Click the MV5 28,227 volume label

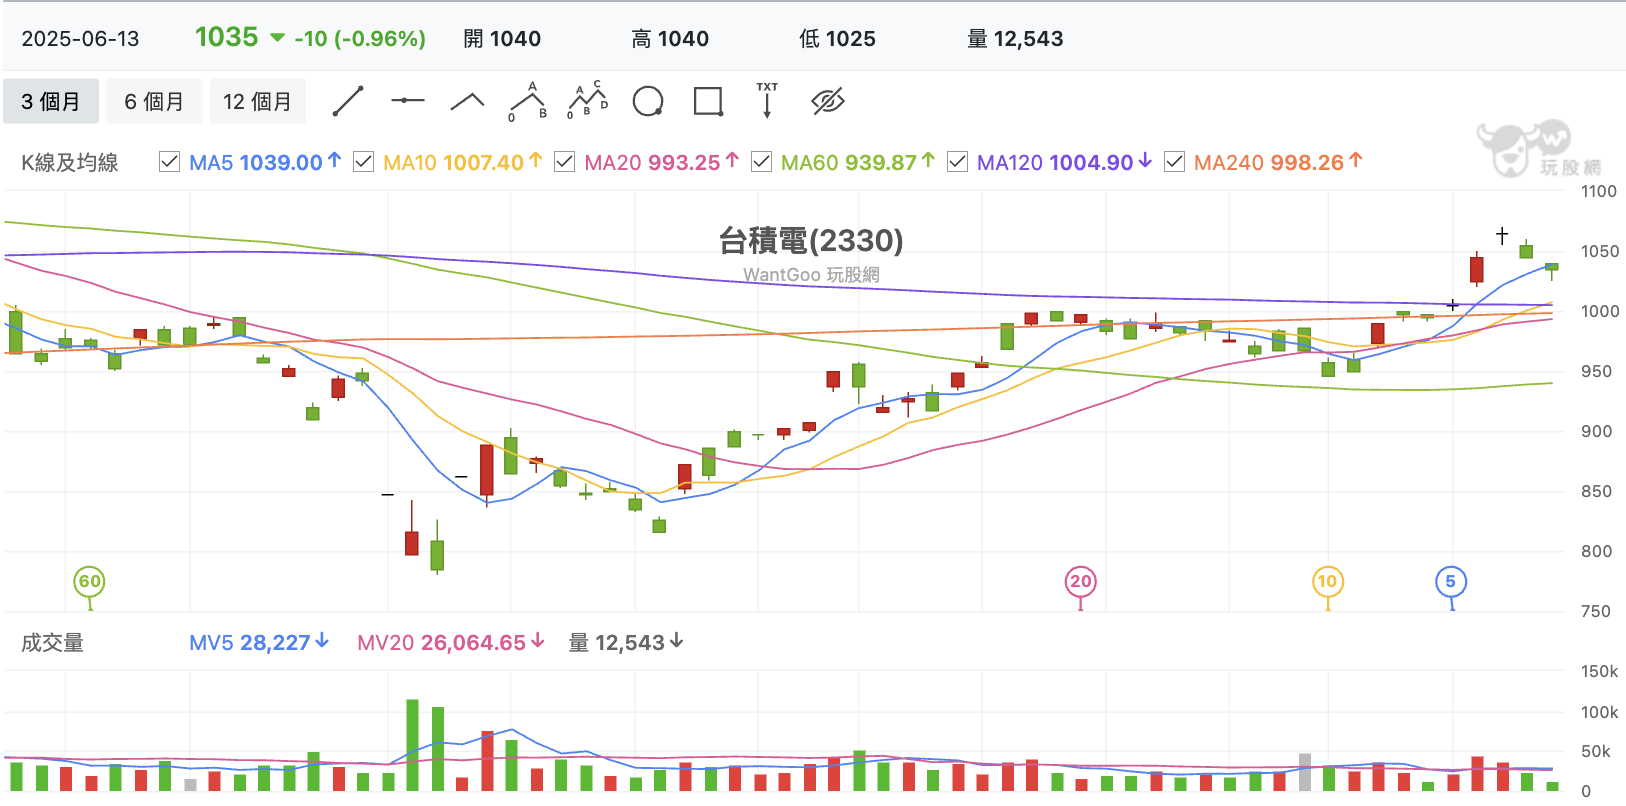259,643
